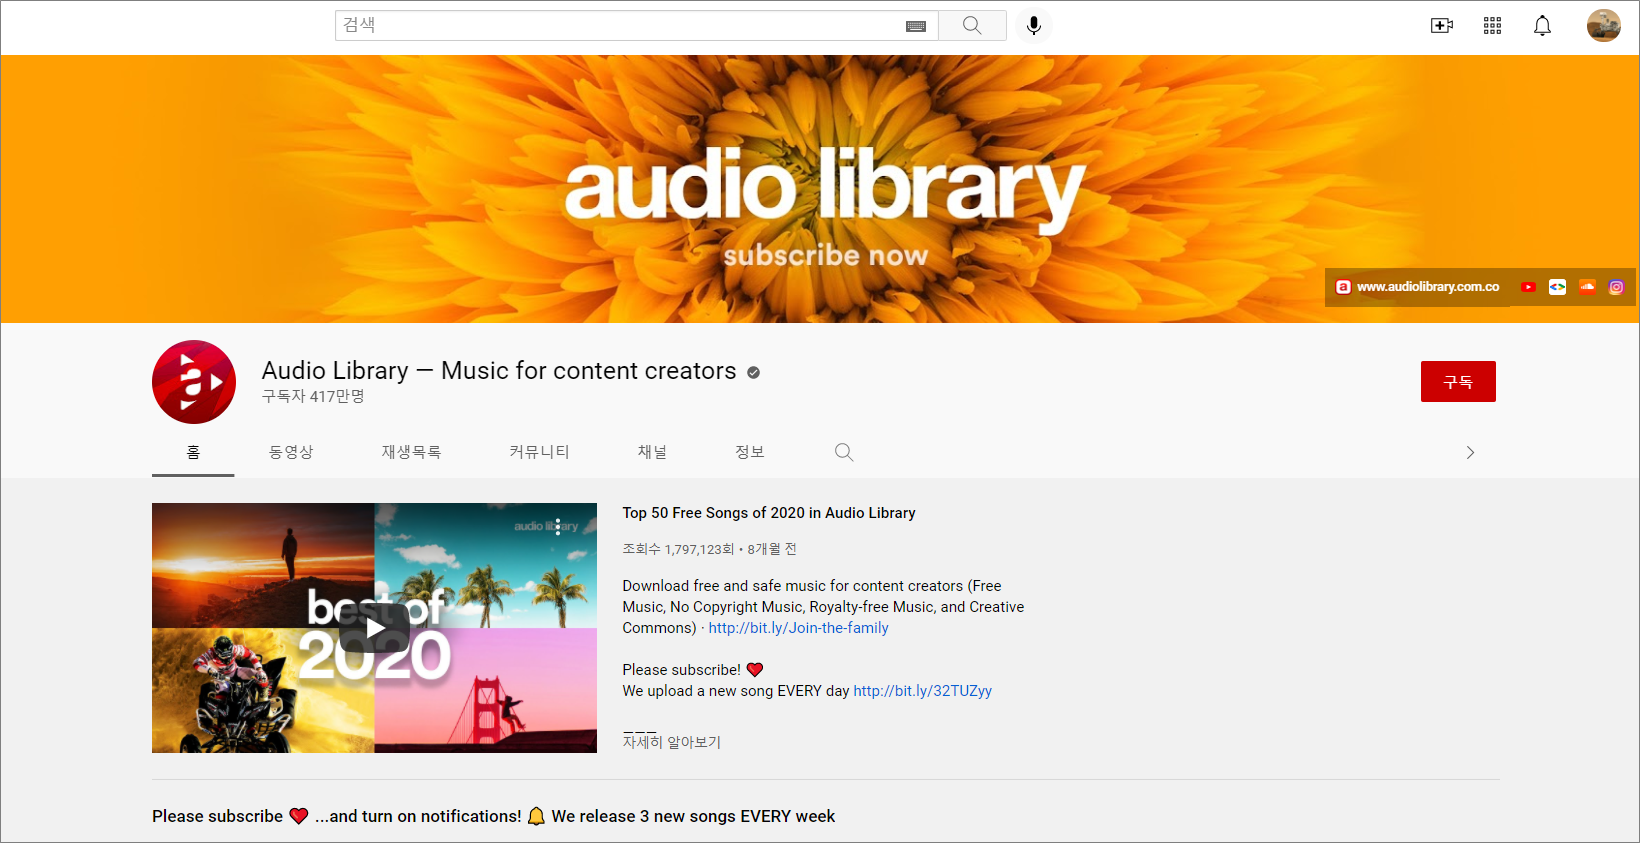Click the Audio Library channel avatar logo
This screenshot has width=1640, height=843.
point(194,382)
